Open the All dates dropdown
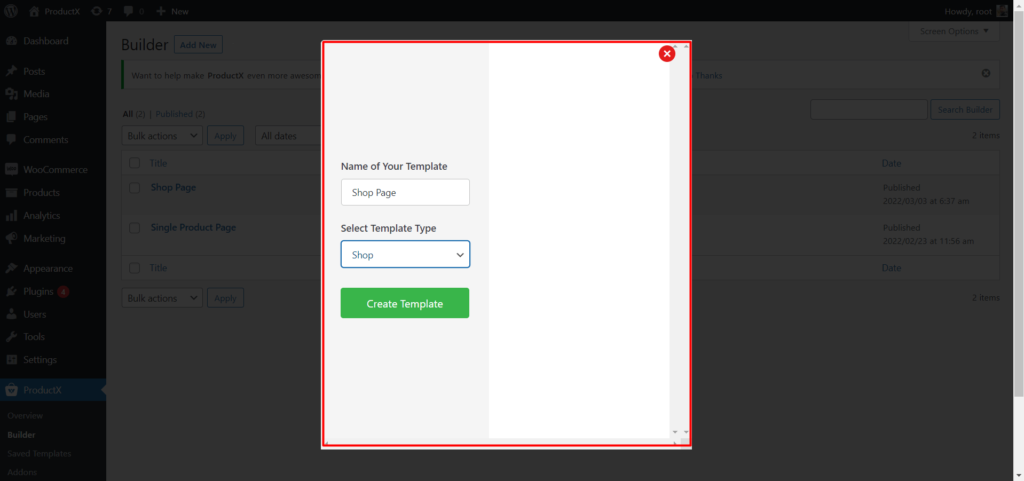Viewport: 1024px width, 481px height. click(x=288, y=136)
